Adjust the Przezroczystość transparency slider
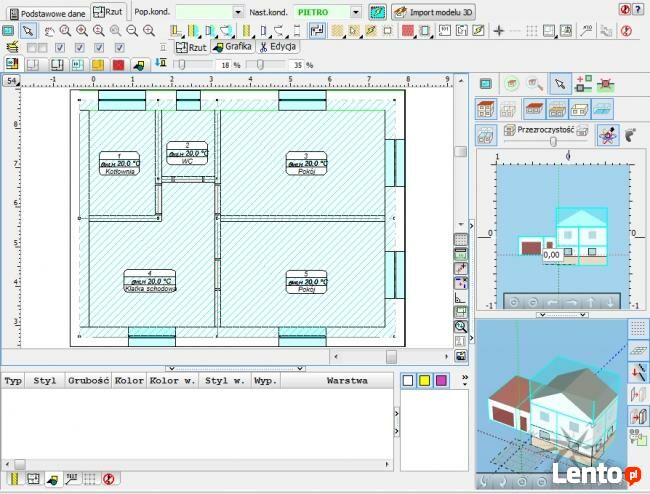This screenshot has width=650, height=494. 554,141
